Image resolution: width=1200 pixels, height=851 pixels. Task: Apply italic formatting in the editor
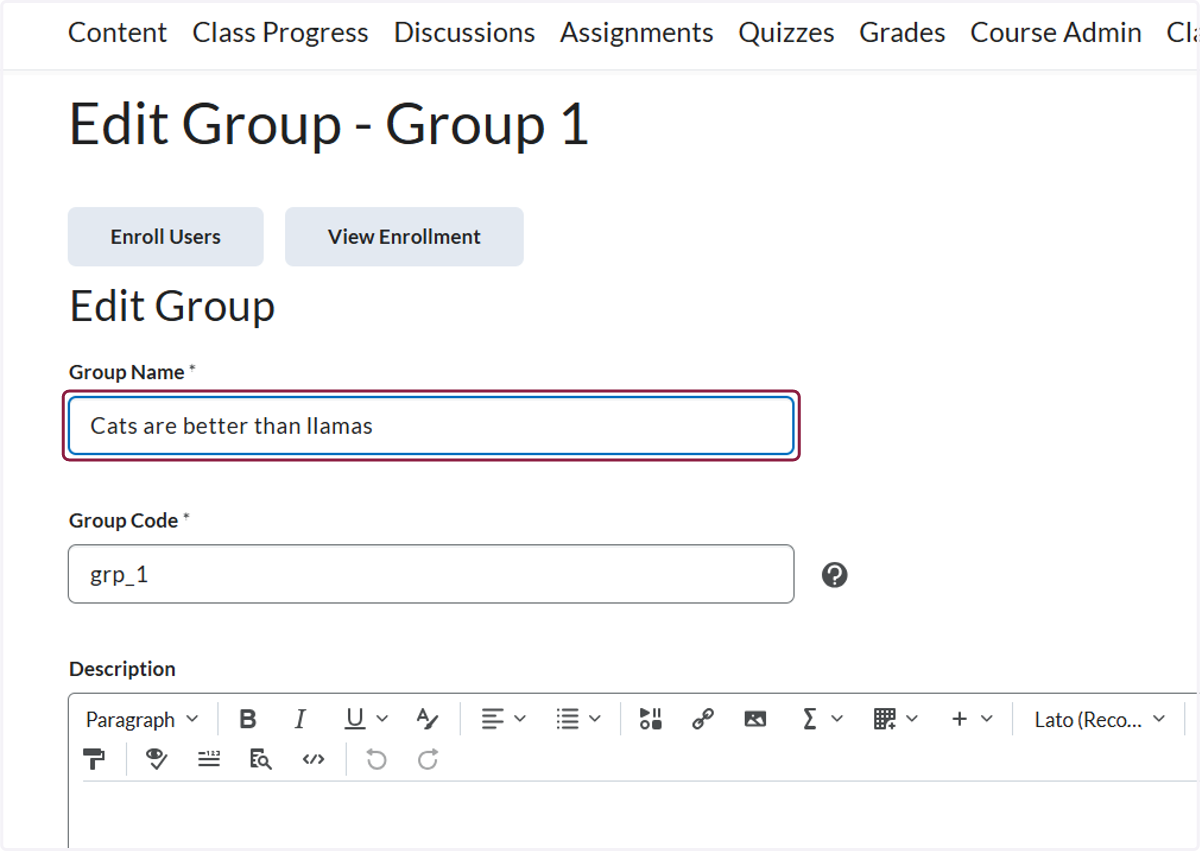point(299,719)
